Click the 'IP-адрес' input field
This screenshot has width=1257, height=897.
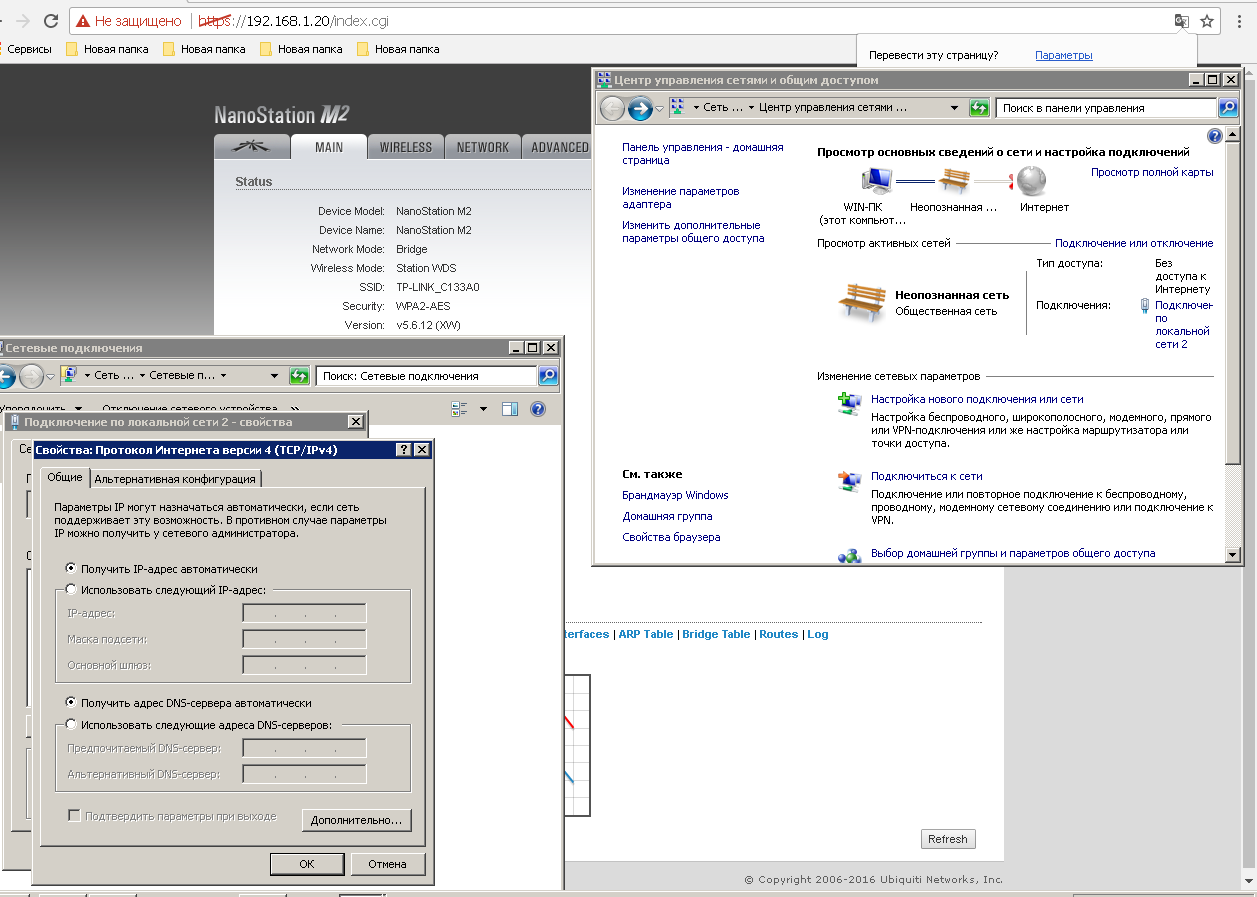[x=304, y=613]
